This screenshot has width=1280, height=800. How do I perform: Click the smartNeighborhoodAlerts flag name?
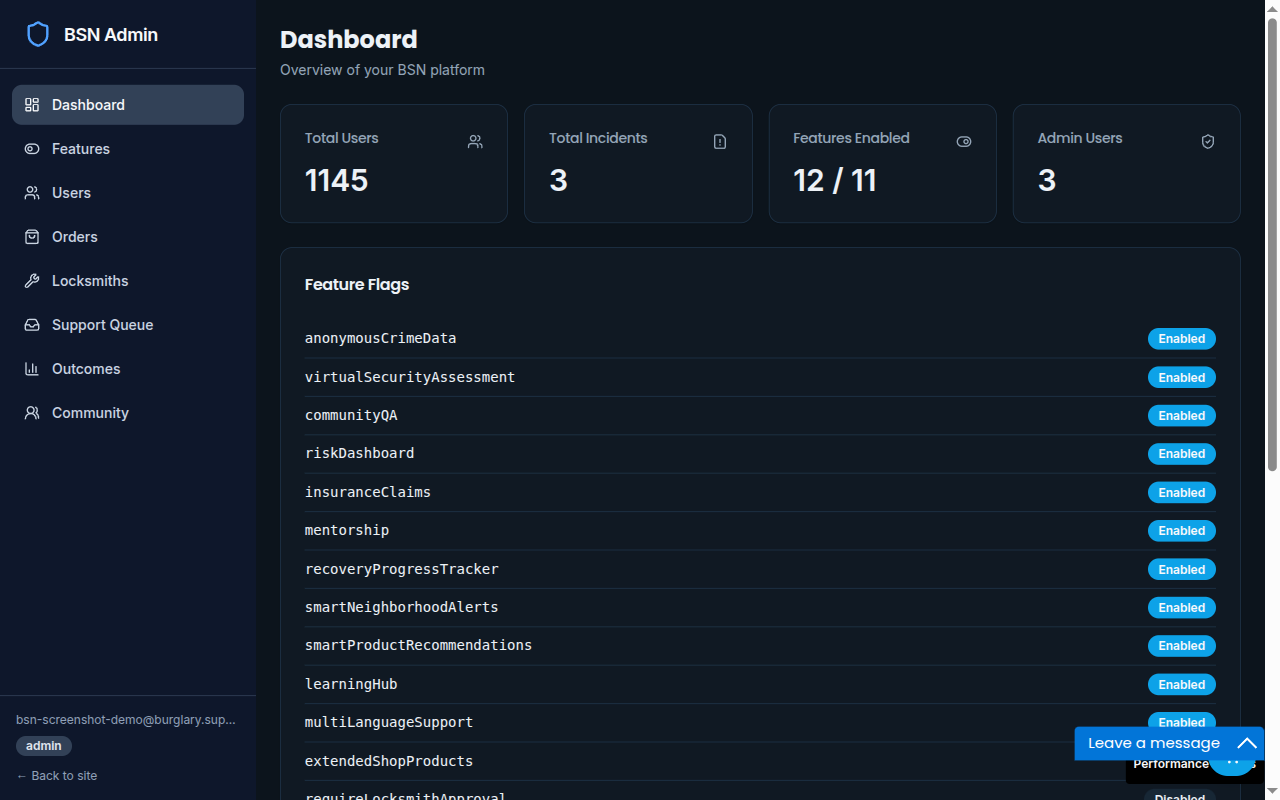pos(401,607)
